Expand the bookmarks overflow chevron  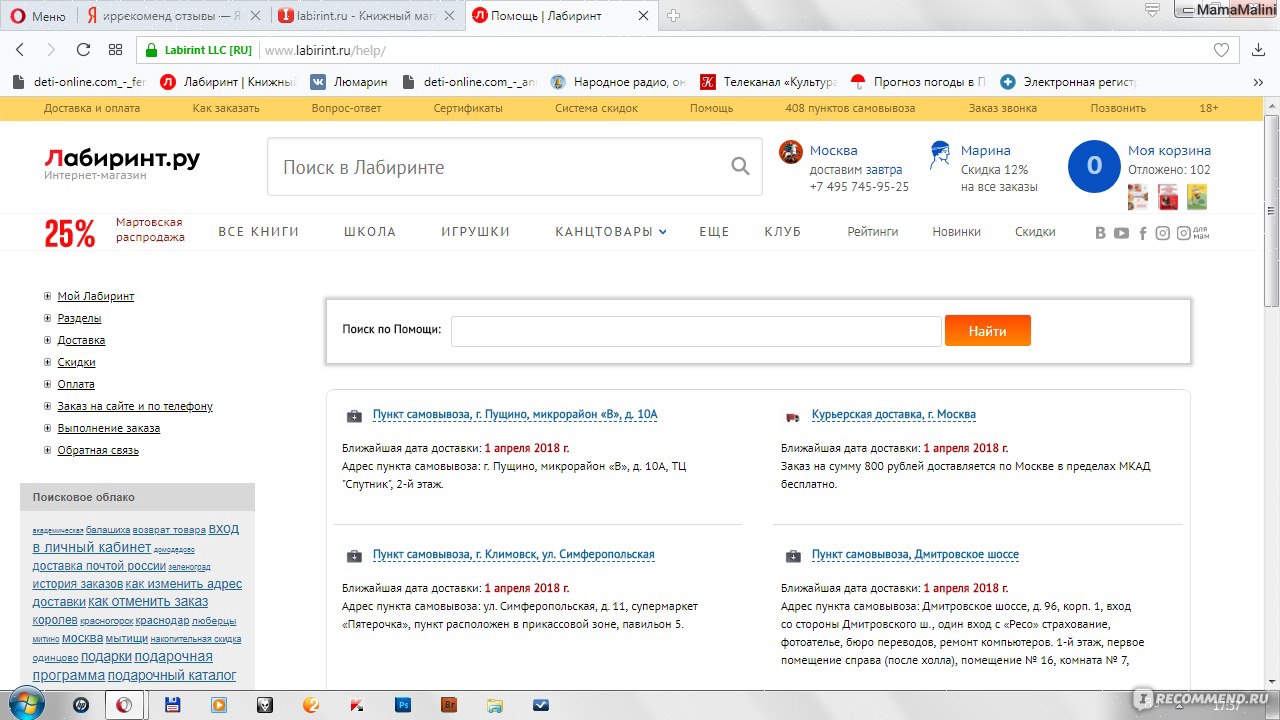pos(1258,82)
